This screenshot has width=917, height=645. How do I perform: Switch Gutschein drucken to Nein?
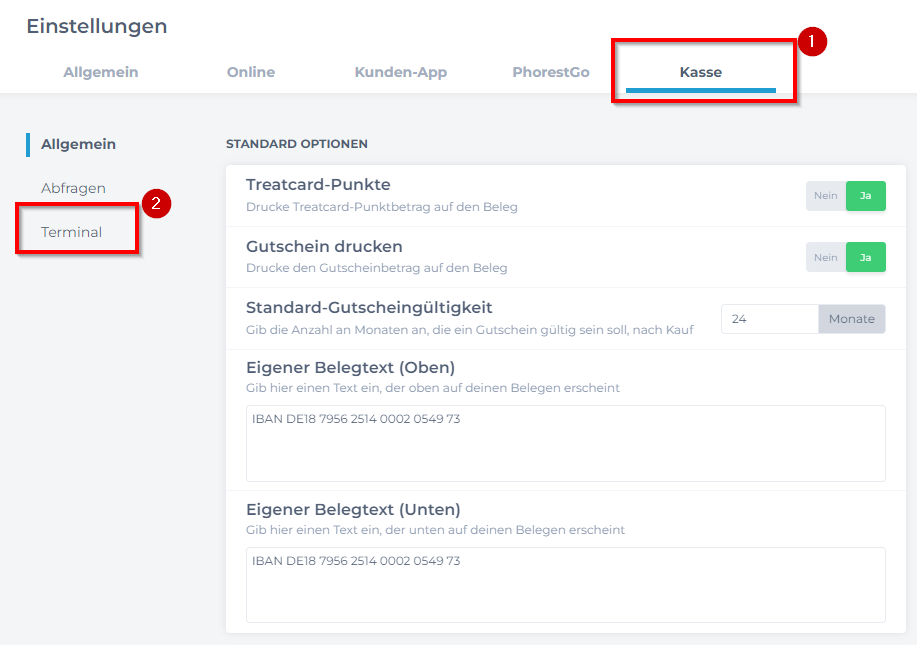point(825,257)
